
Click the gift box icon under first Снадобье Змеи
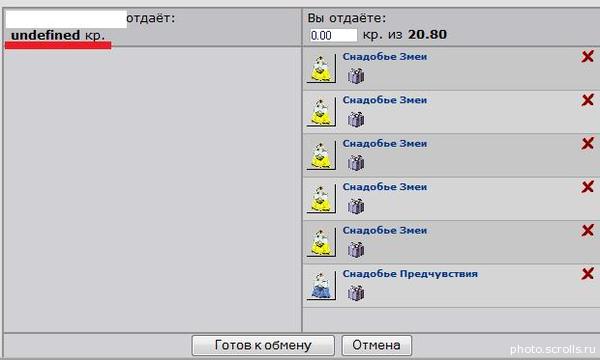click(356, 76)
